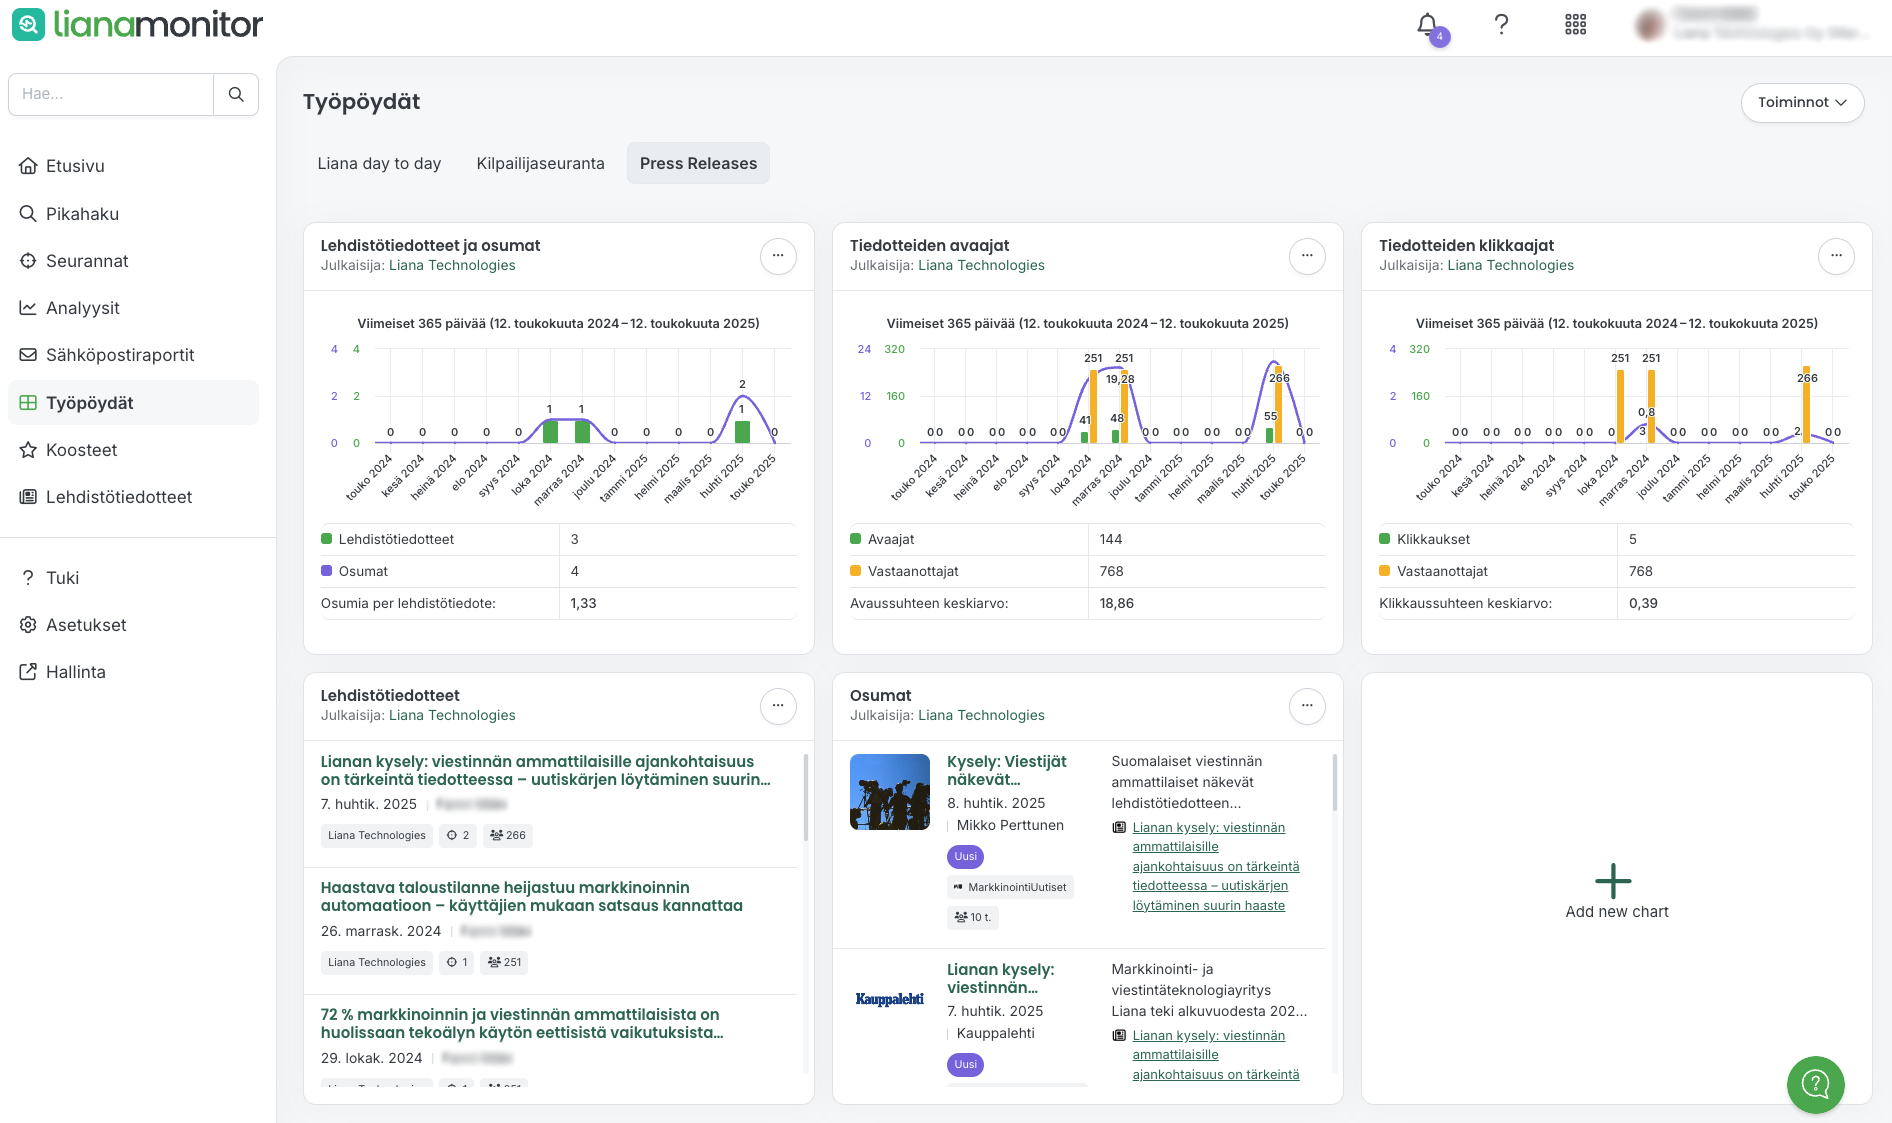Click the Hallinta external link icon
1892x1123 pixels.
pos(28,672)
